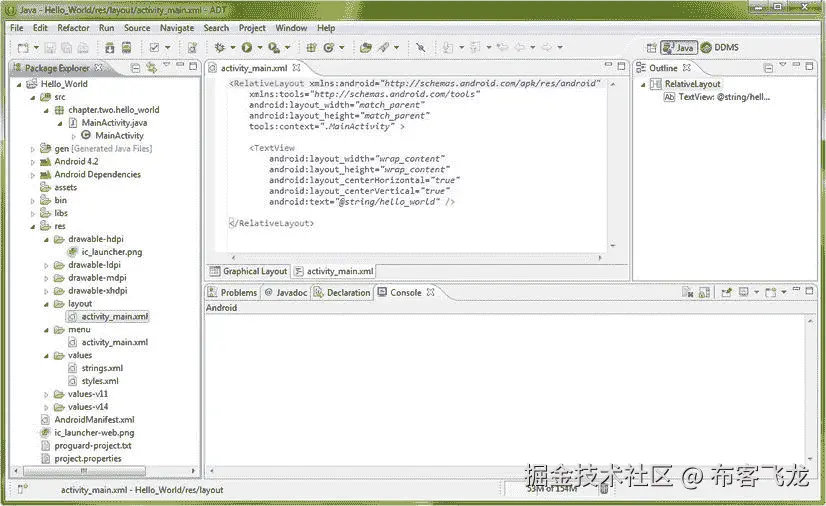Click the Pin Console icon
The width and height of the screenshot is (826, 506).
tap(726, 292)
